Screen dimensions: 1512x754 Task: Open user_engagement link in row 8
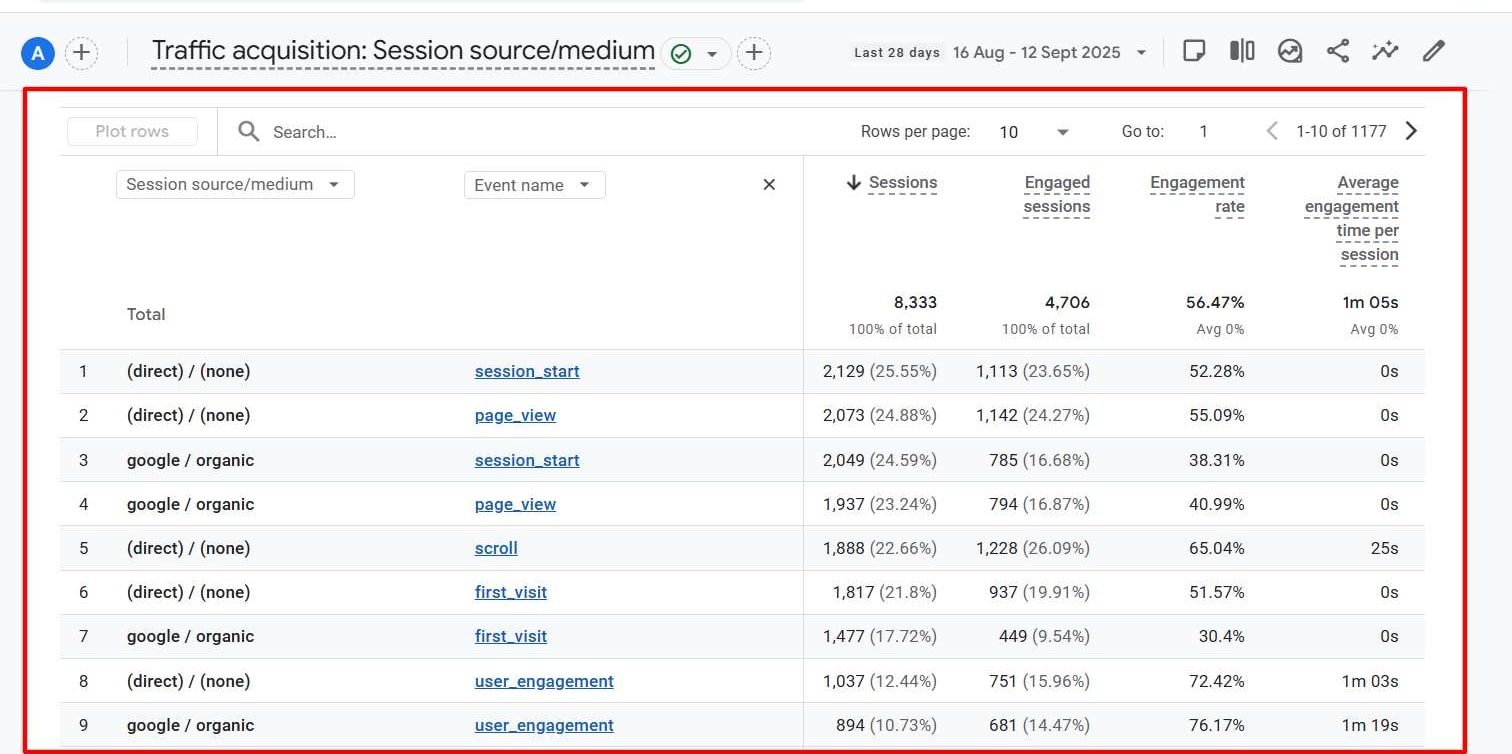pos(544,681)
